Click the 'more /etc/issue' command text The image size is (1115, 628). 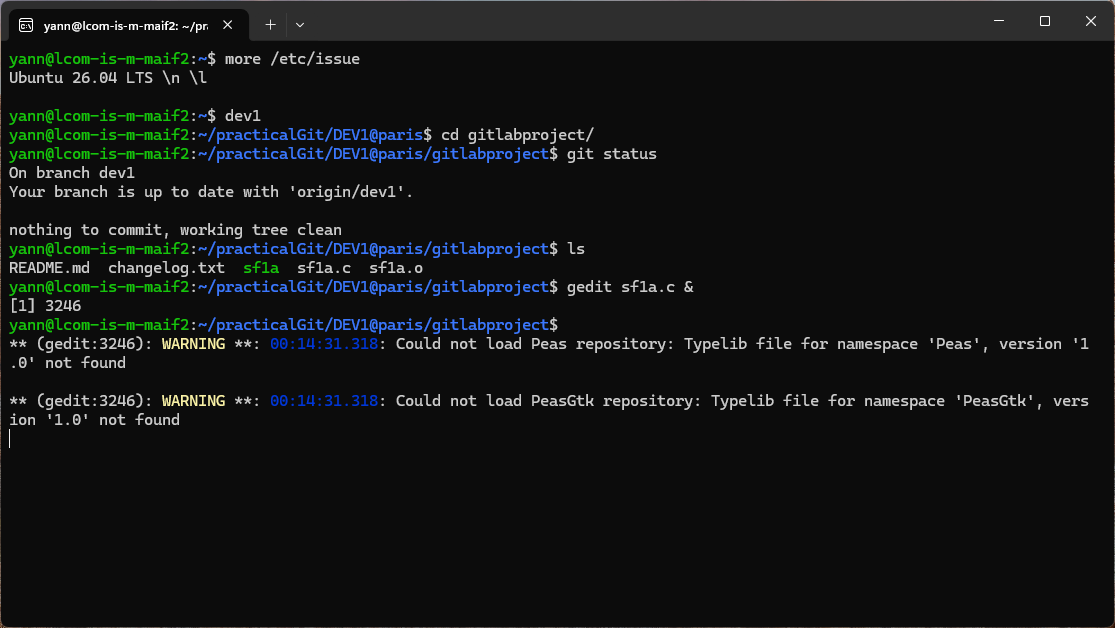point(292,59)
